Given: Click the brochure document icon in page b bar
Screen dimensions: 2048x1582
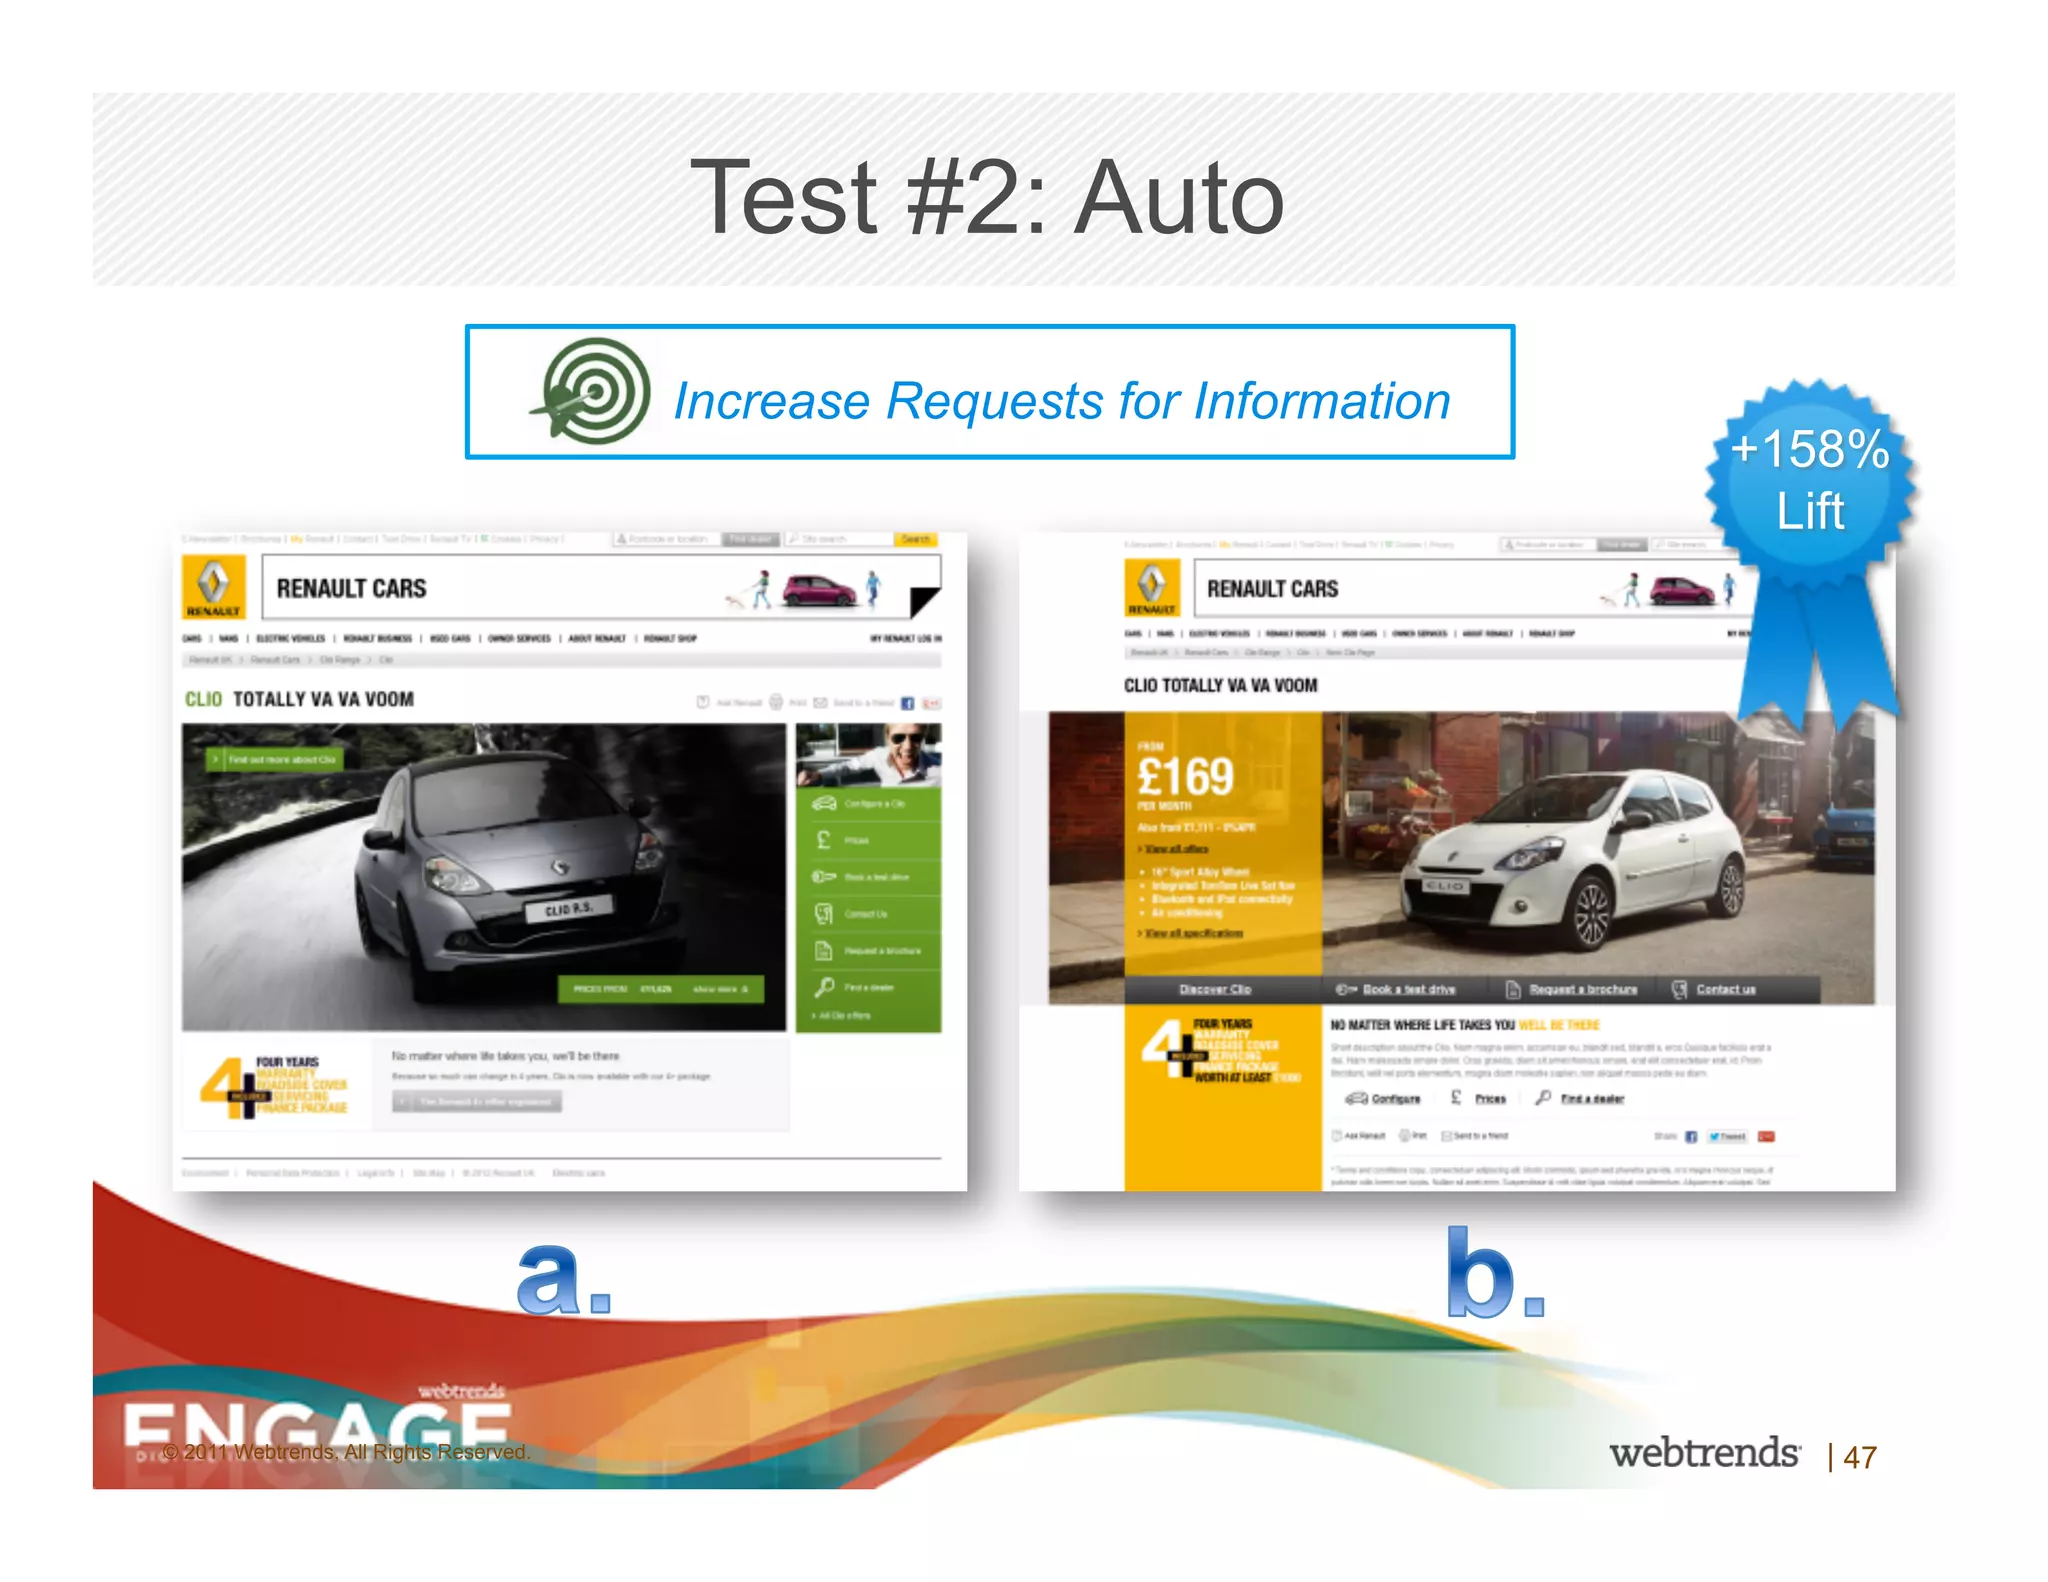Looking at the screenshot, I should pos(1513,989).
